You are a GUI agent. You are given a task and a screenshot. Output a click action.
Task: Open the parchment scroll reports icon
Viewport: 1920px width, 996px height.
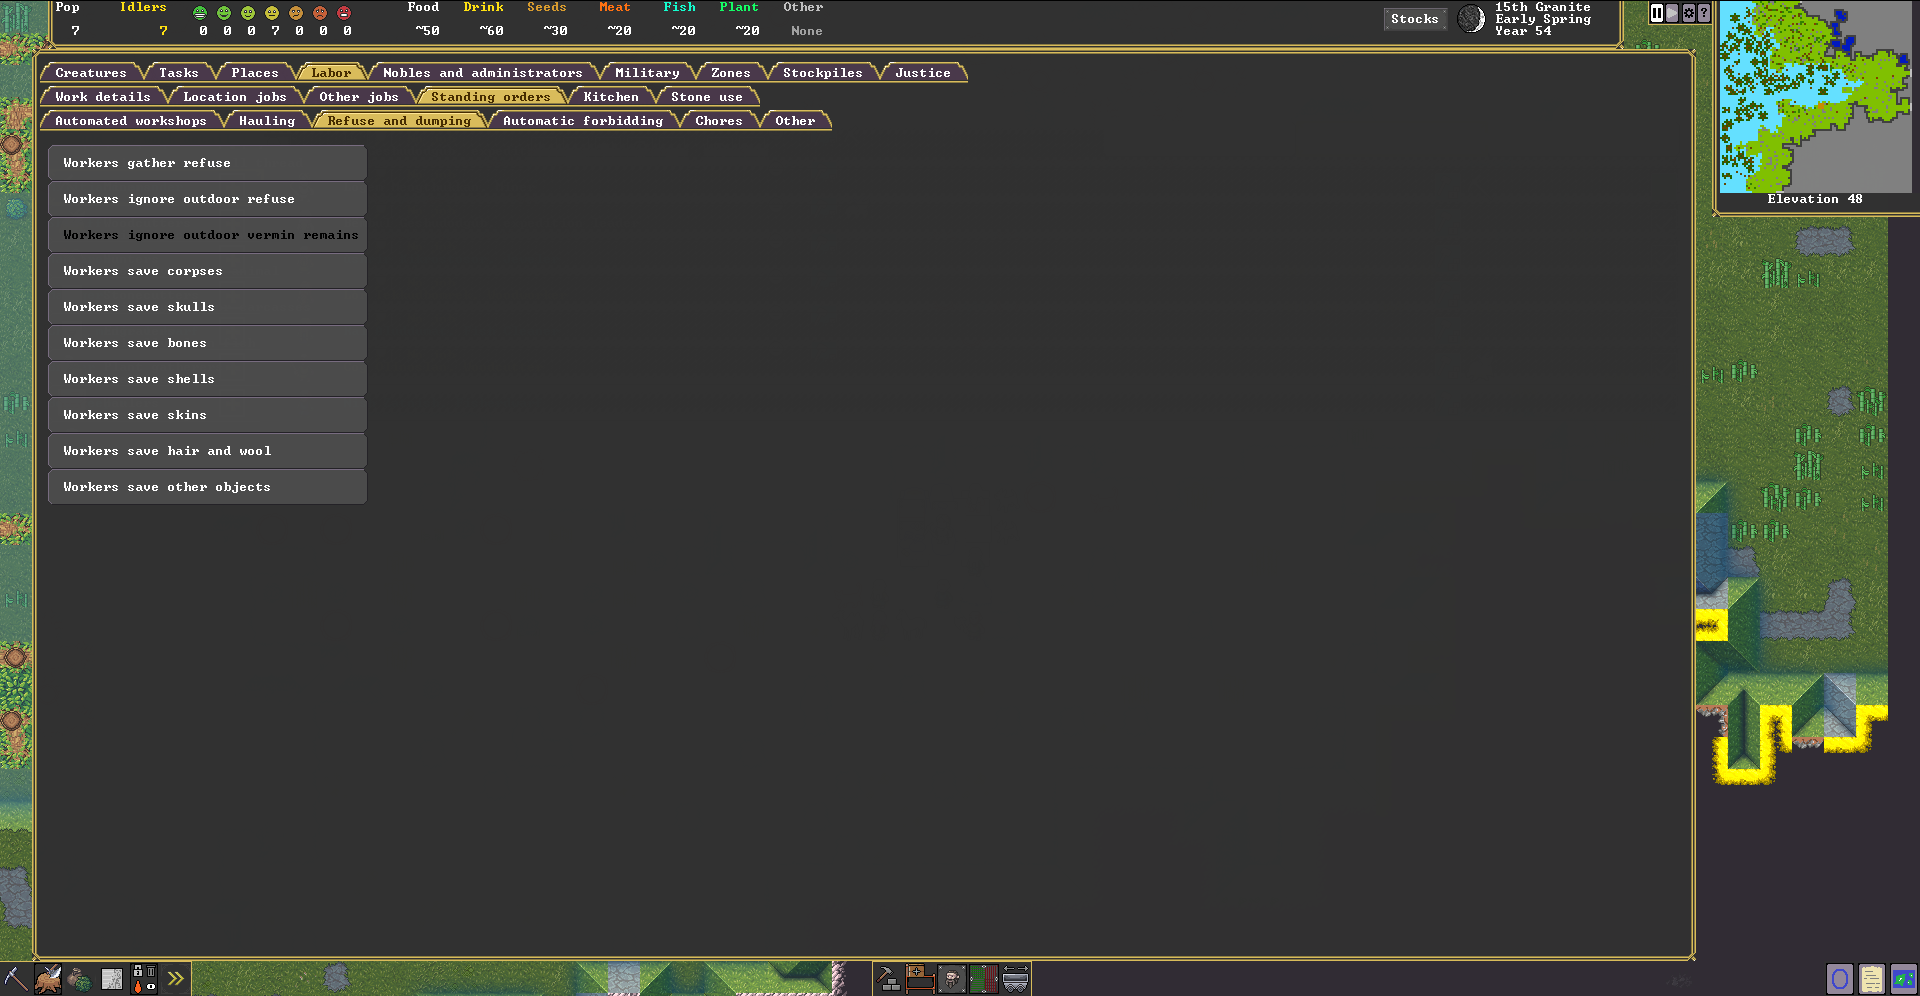pyautogui.click(x=1871, y=979)
